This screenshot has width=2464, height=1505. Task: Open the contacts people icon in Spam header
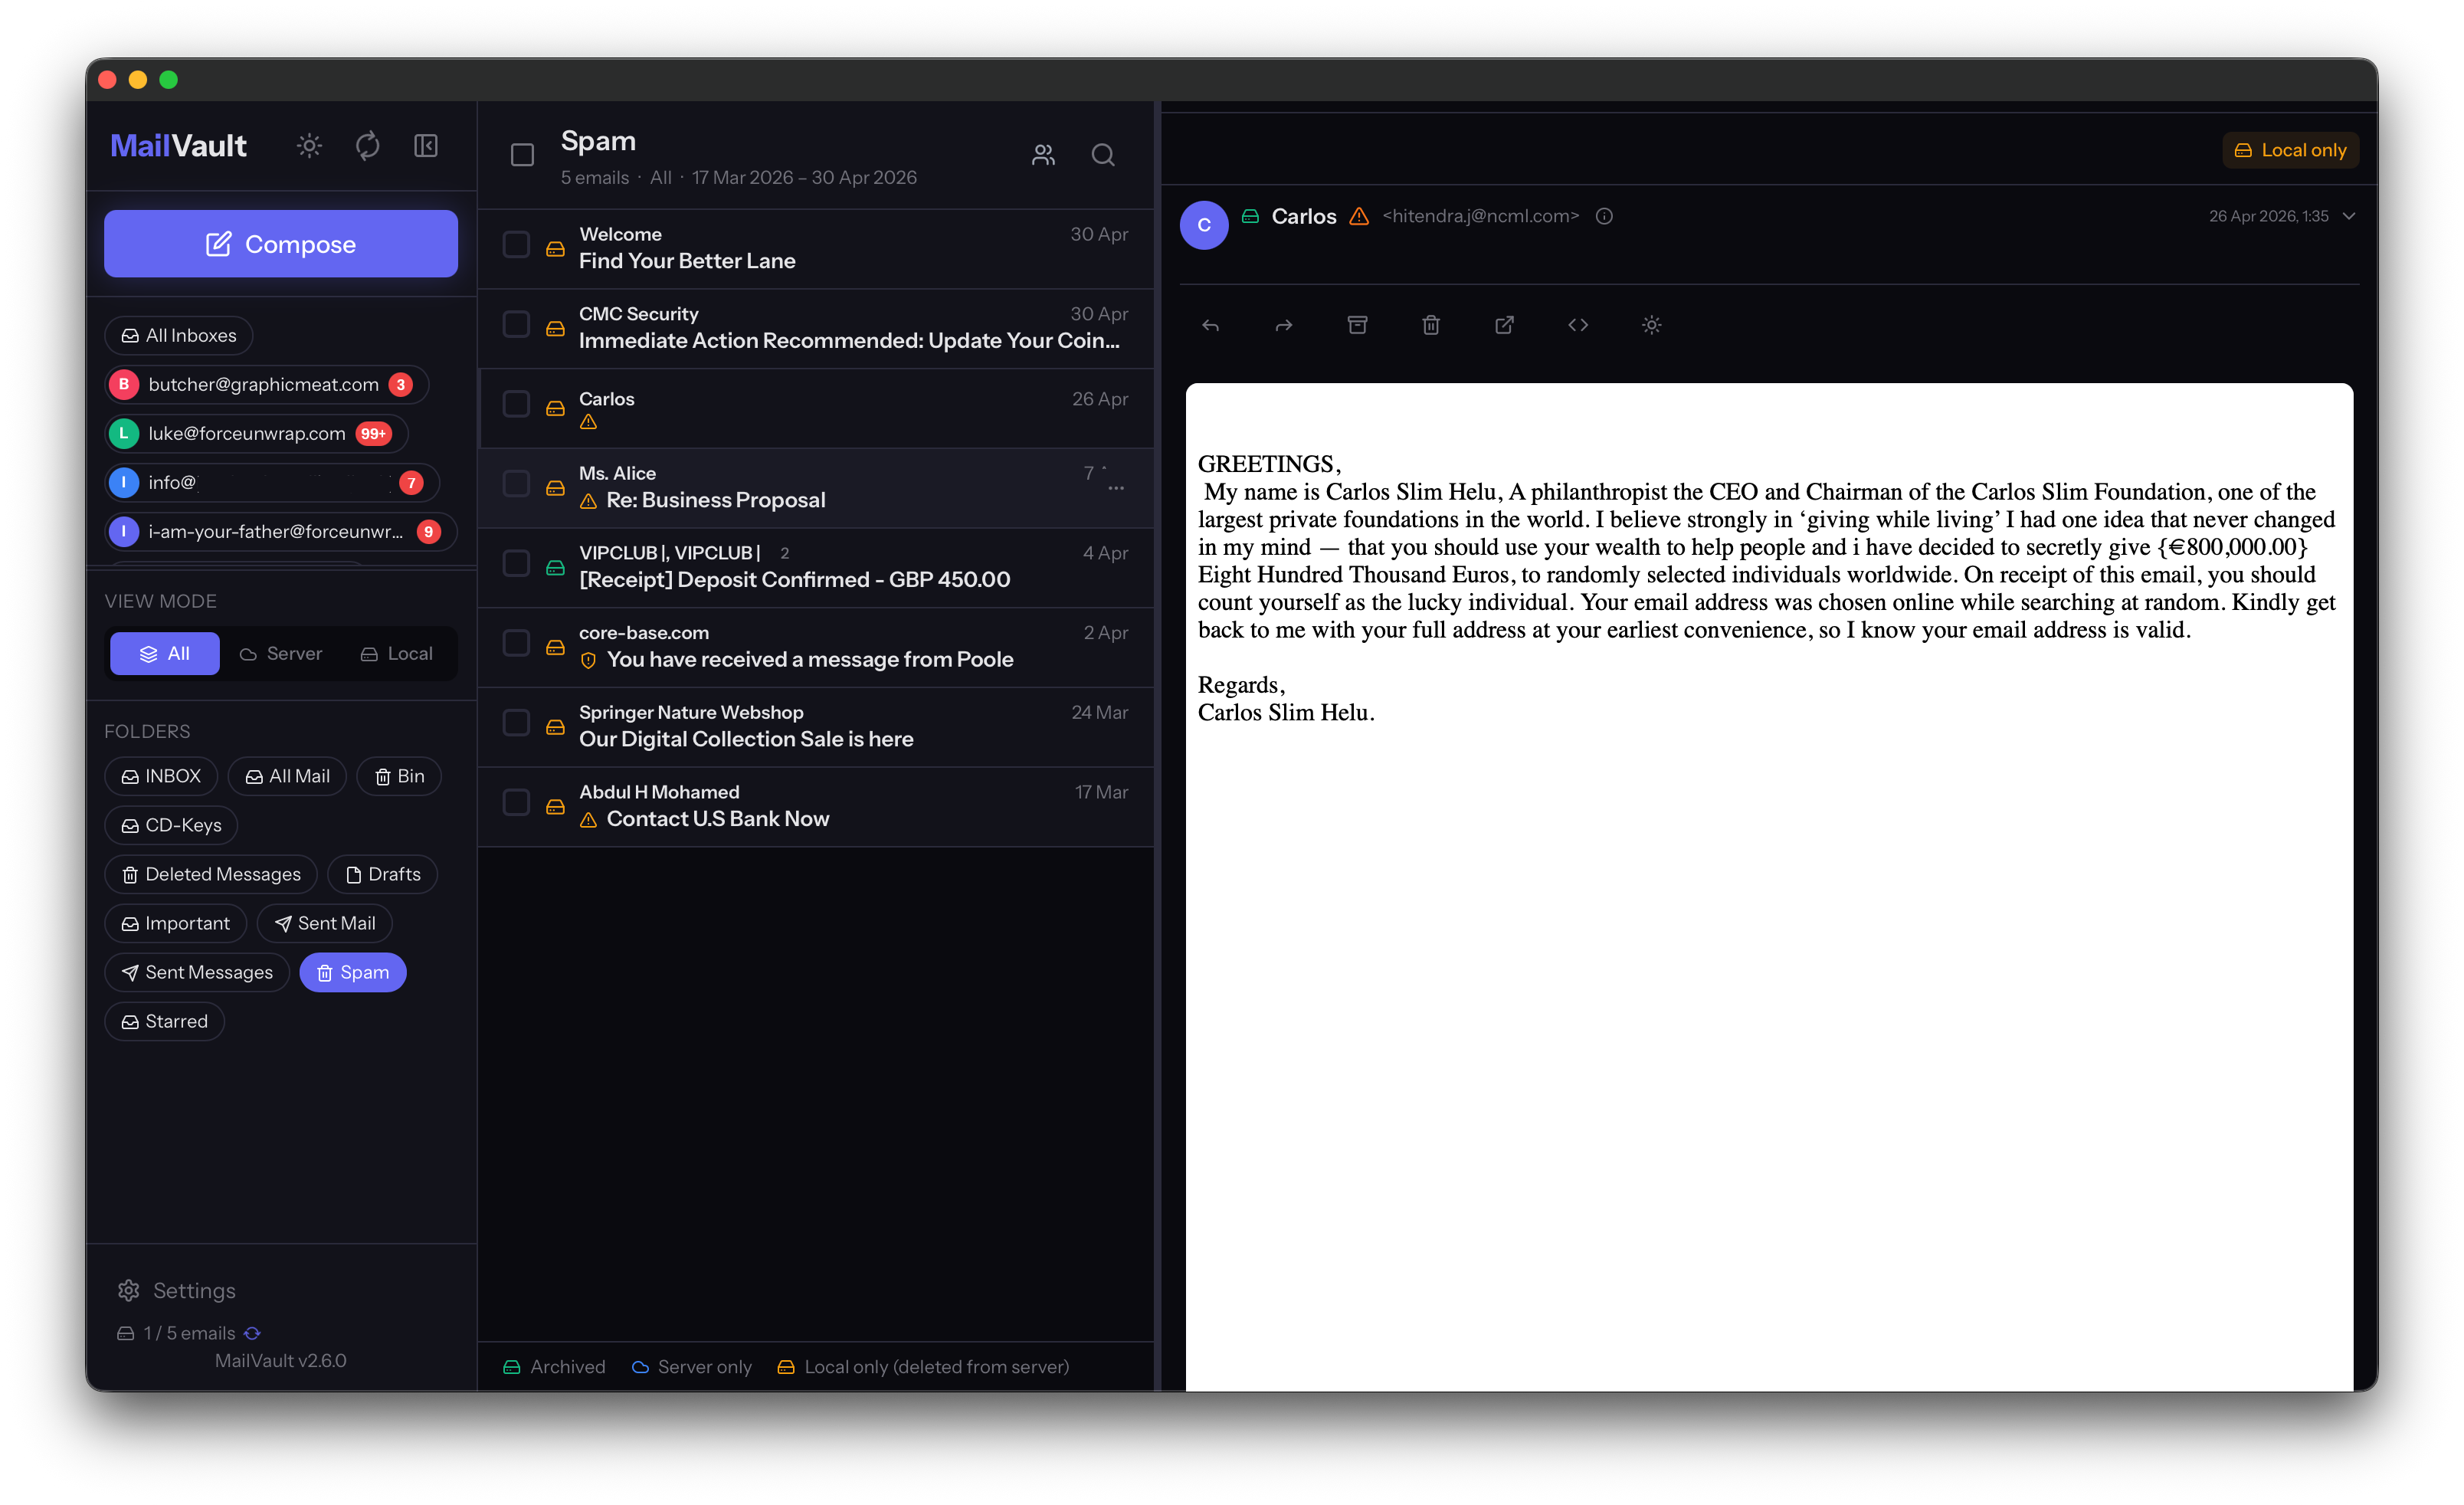[1043, 155]
